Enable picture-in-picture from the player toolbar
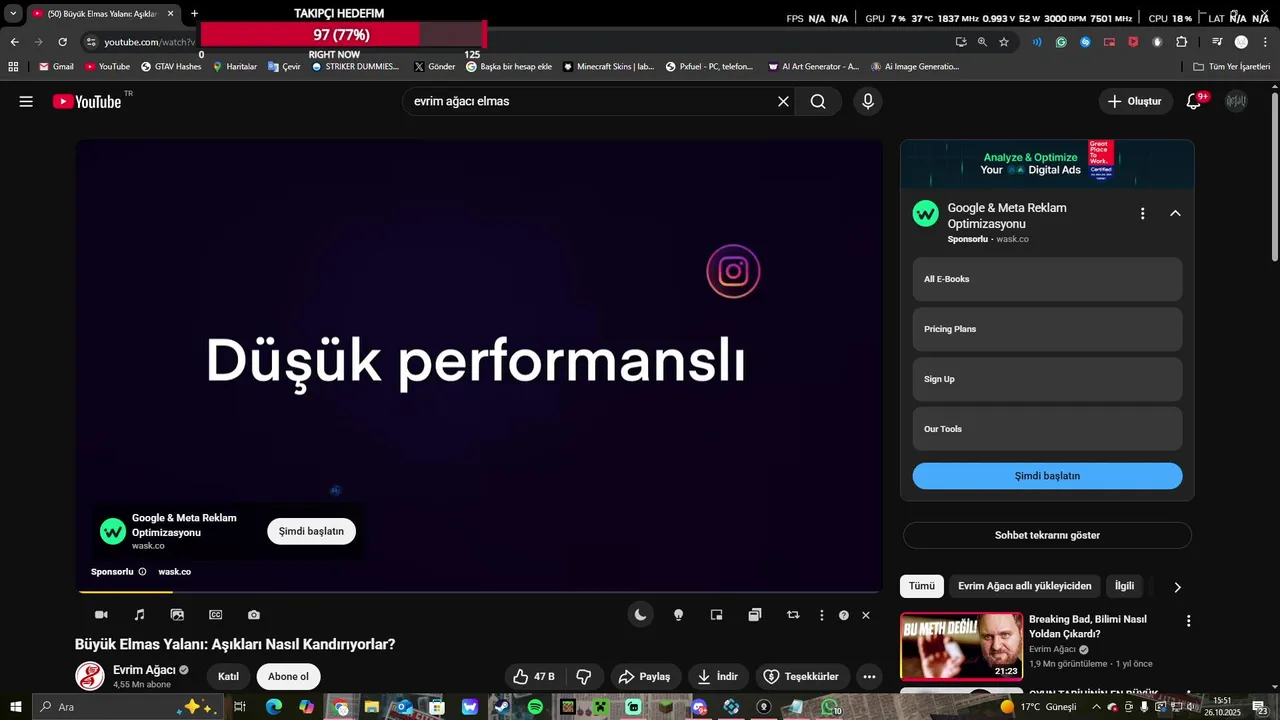 pyautogui.click(x=716, y=615)
